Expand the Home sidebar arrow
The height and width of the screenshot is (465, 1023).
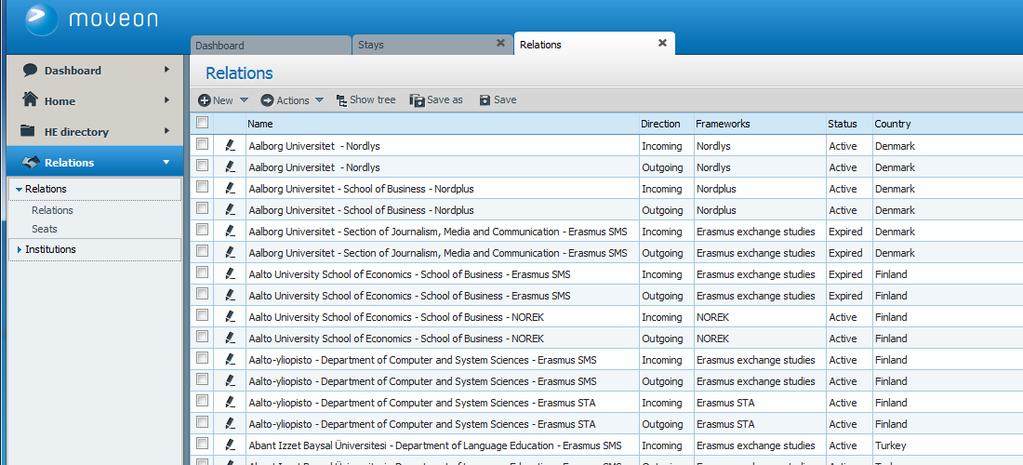tap(166, 100)
